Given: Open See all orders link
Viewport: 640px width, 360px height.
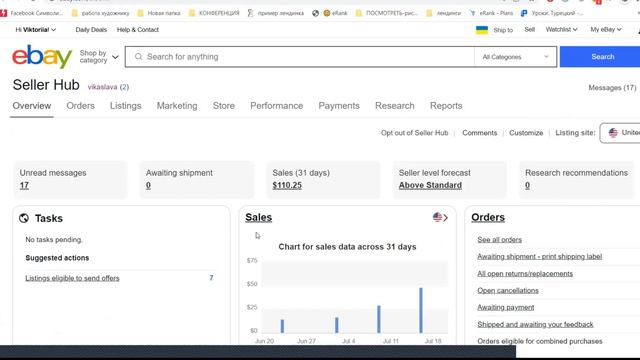Looking at the screenshot, I should pyautogui.click(x=500, y=240).
